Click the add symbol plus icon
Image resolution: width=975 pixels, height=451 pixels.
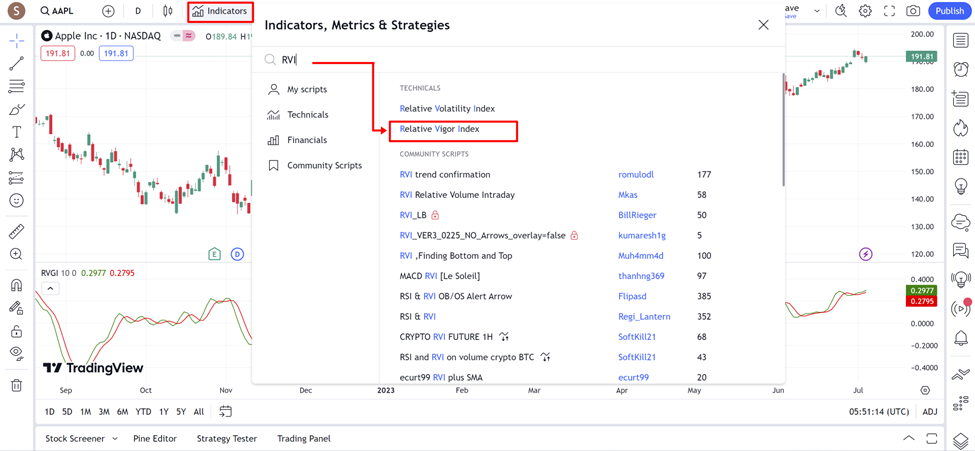(108, 11)
